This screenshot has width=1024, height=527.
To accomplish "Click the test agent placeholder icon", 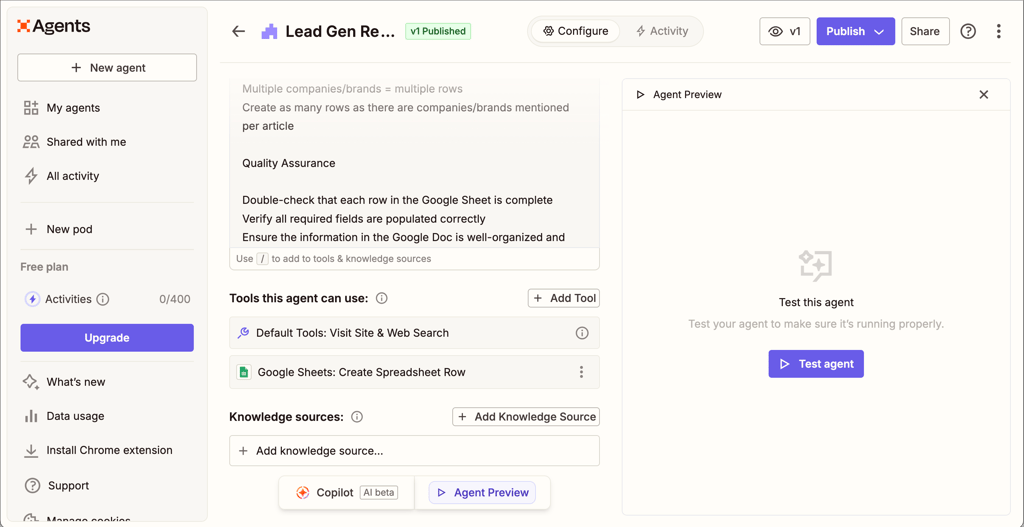I will [x=816, y=266].
